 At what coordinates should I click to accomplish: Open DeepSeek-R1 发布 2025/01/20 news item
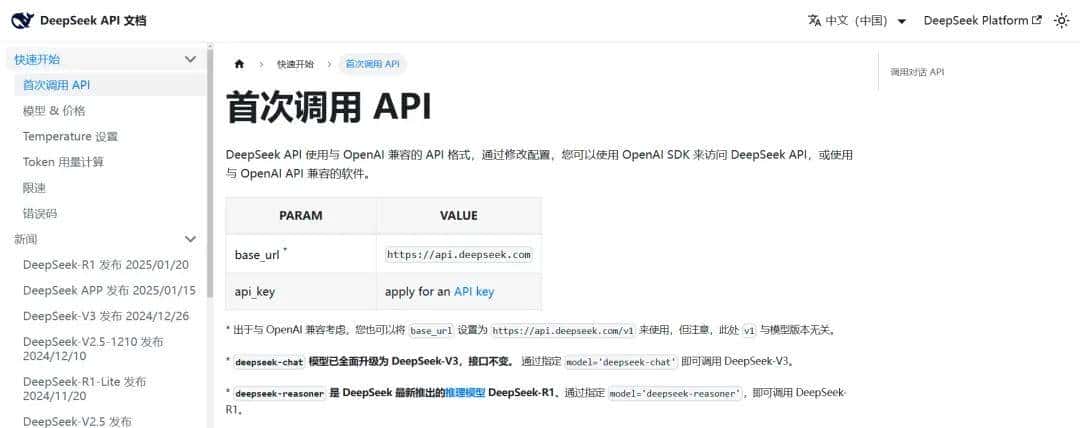point(106,265)
